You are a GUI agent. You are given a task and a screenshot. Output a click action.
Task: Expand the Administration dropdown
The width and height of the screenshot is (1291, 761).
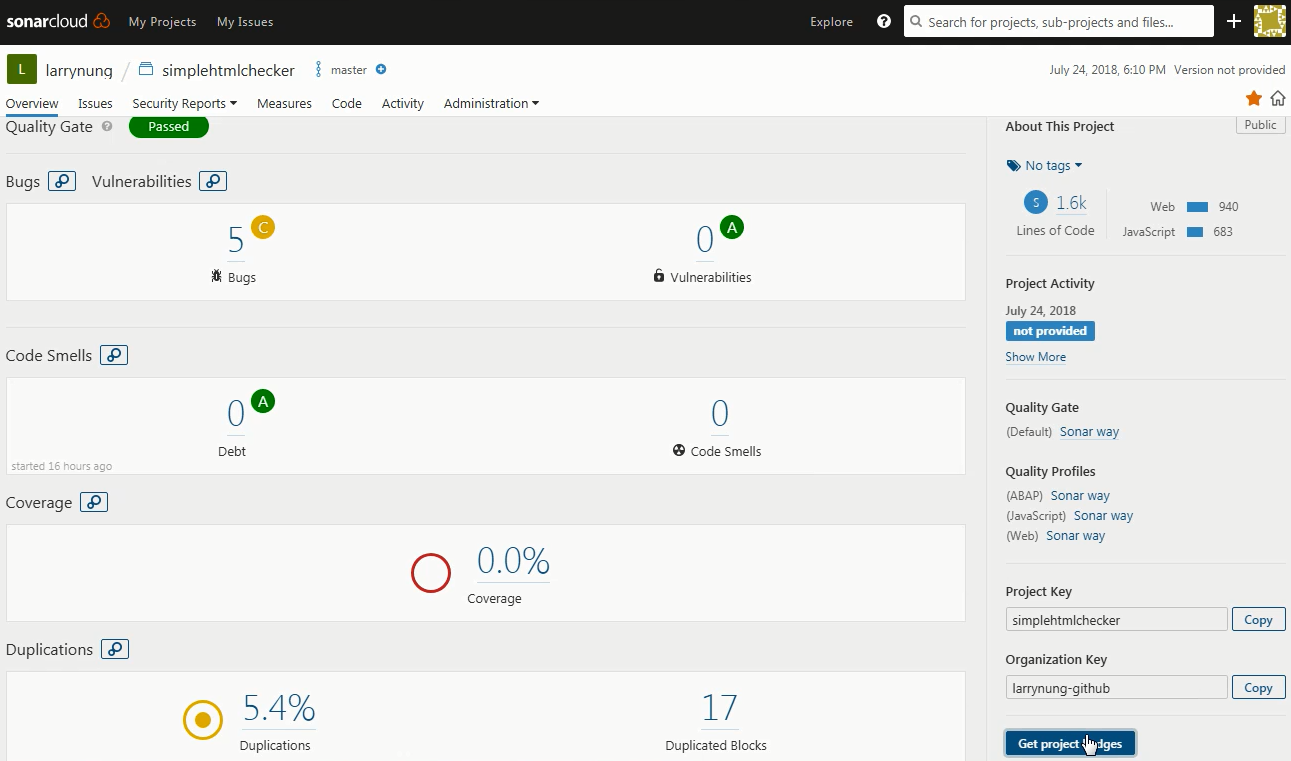coord(492,103)
